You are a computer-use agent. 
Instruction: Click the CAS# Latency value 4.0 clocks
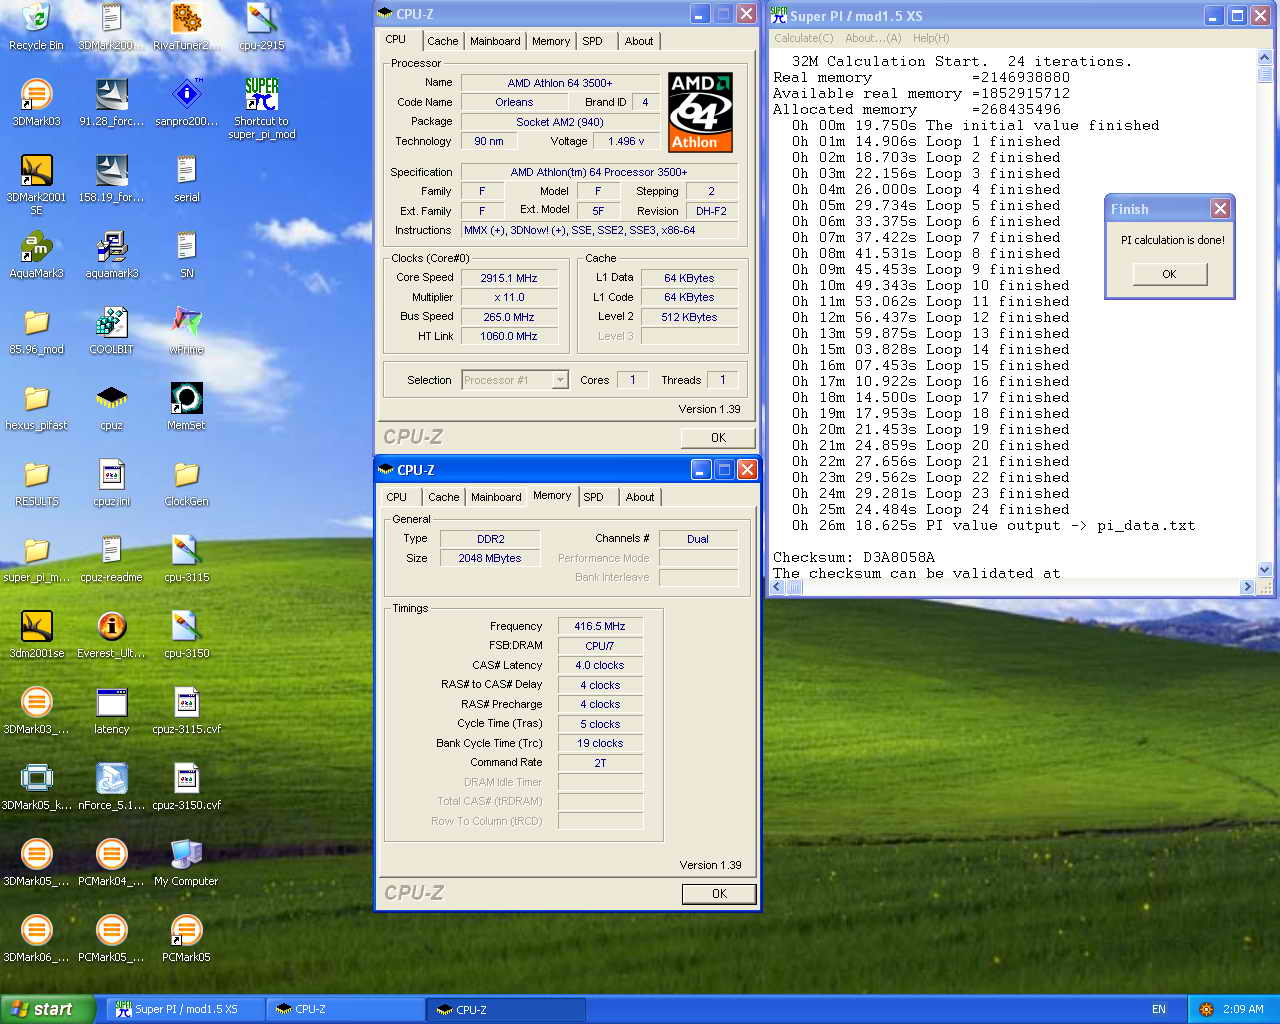click(x=600, y=665)
